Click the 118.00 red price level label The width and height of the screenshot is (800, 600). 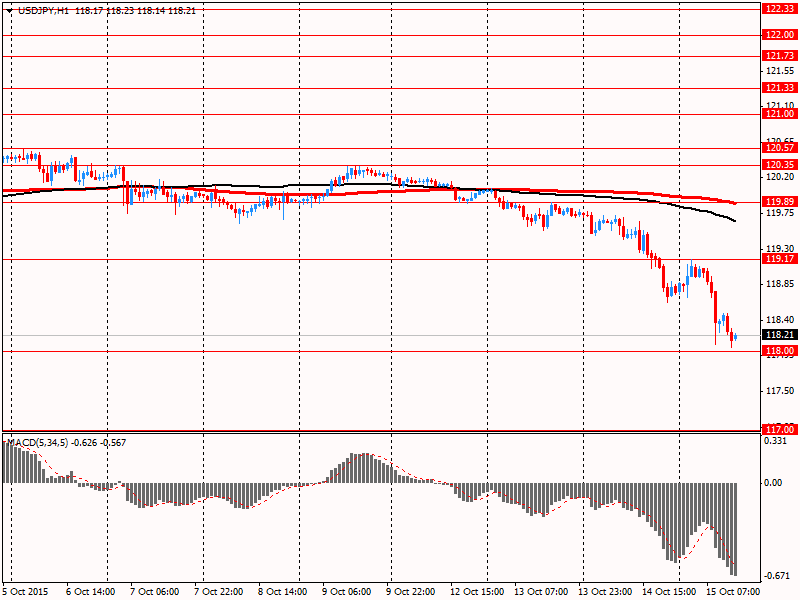779,351
